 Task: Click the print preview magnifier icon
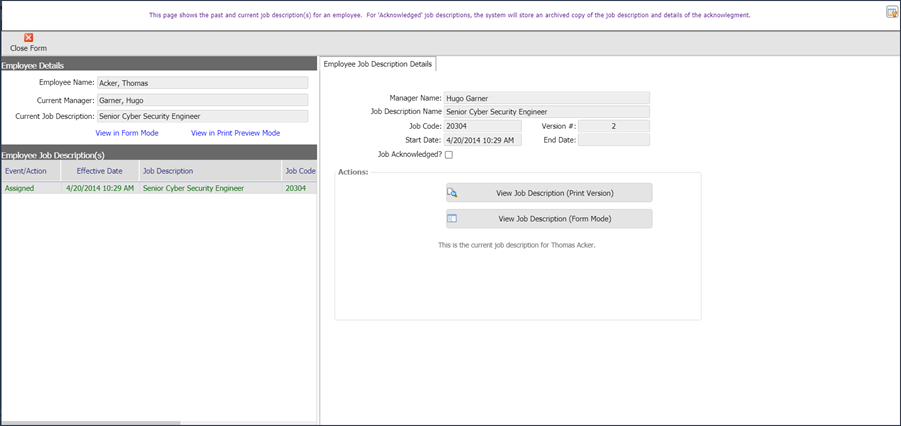point(453,193)
